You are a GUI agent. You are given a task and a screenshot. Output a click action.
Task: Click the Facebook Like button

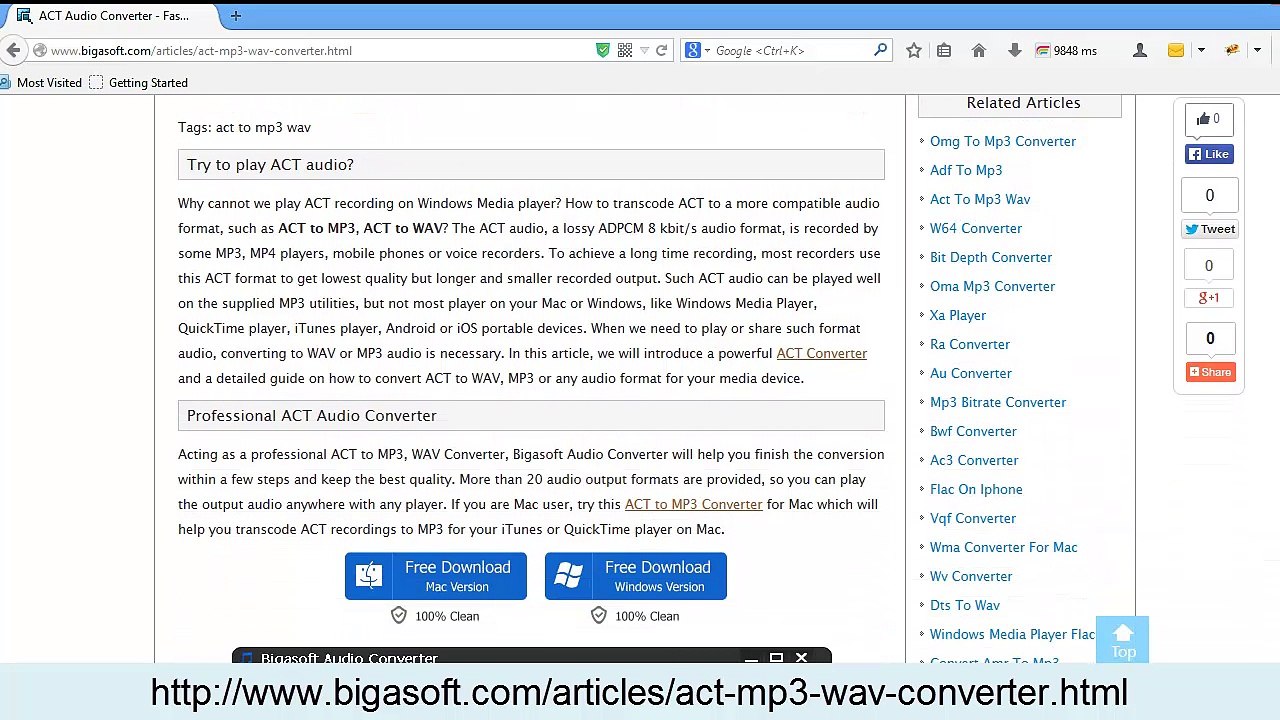(1209, 154)
